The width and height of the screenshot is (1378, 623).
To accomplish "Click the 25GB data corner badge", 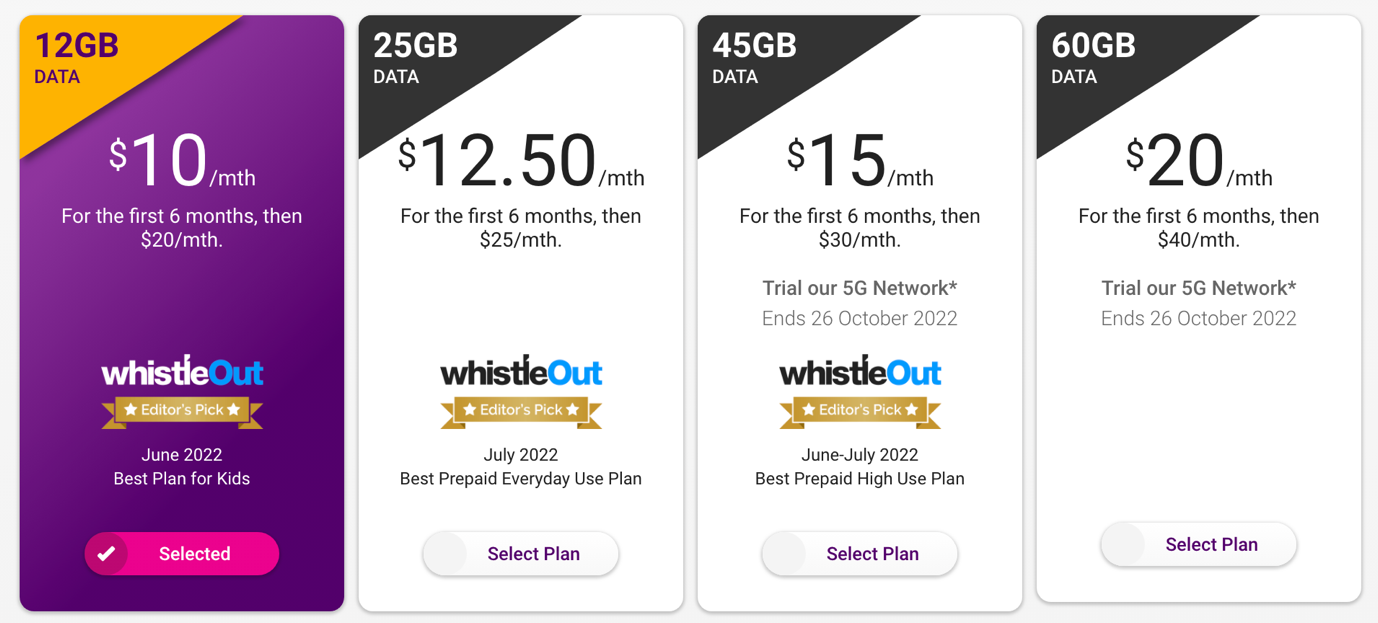I will pos(418,60).
